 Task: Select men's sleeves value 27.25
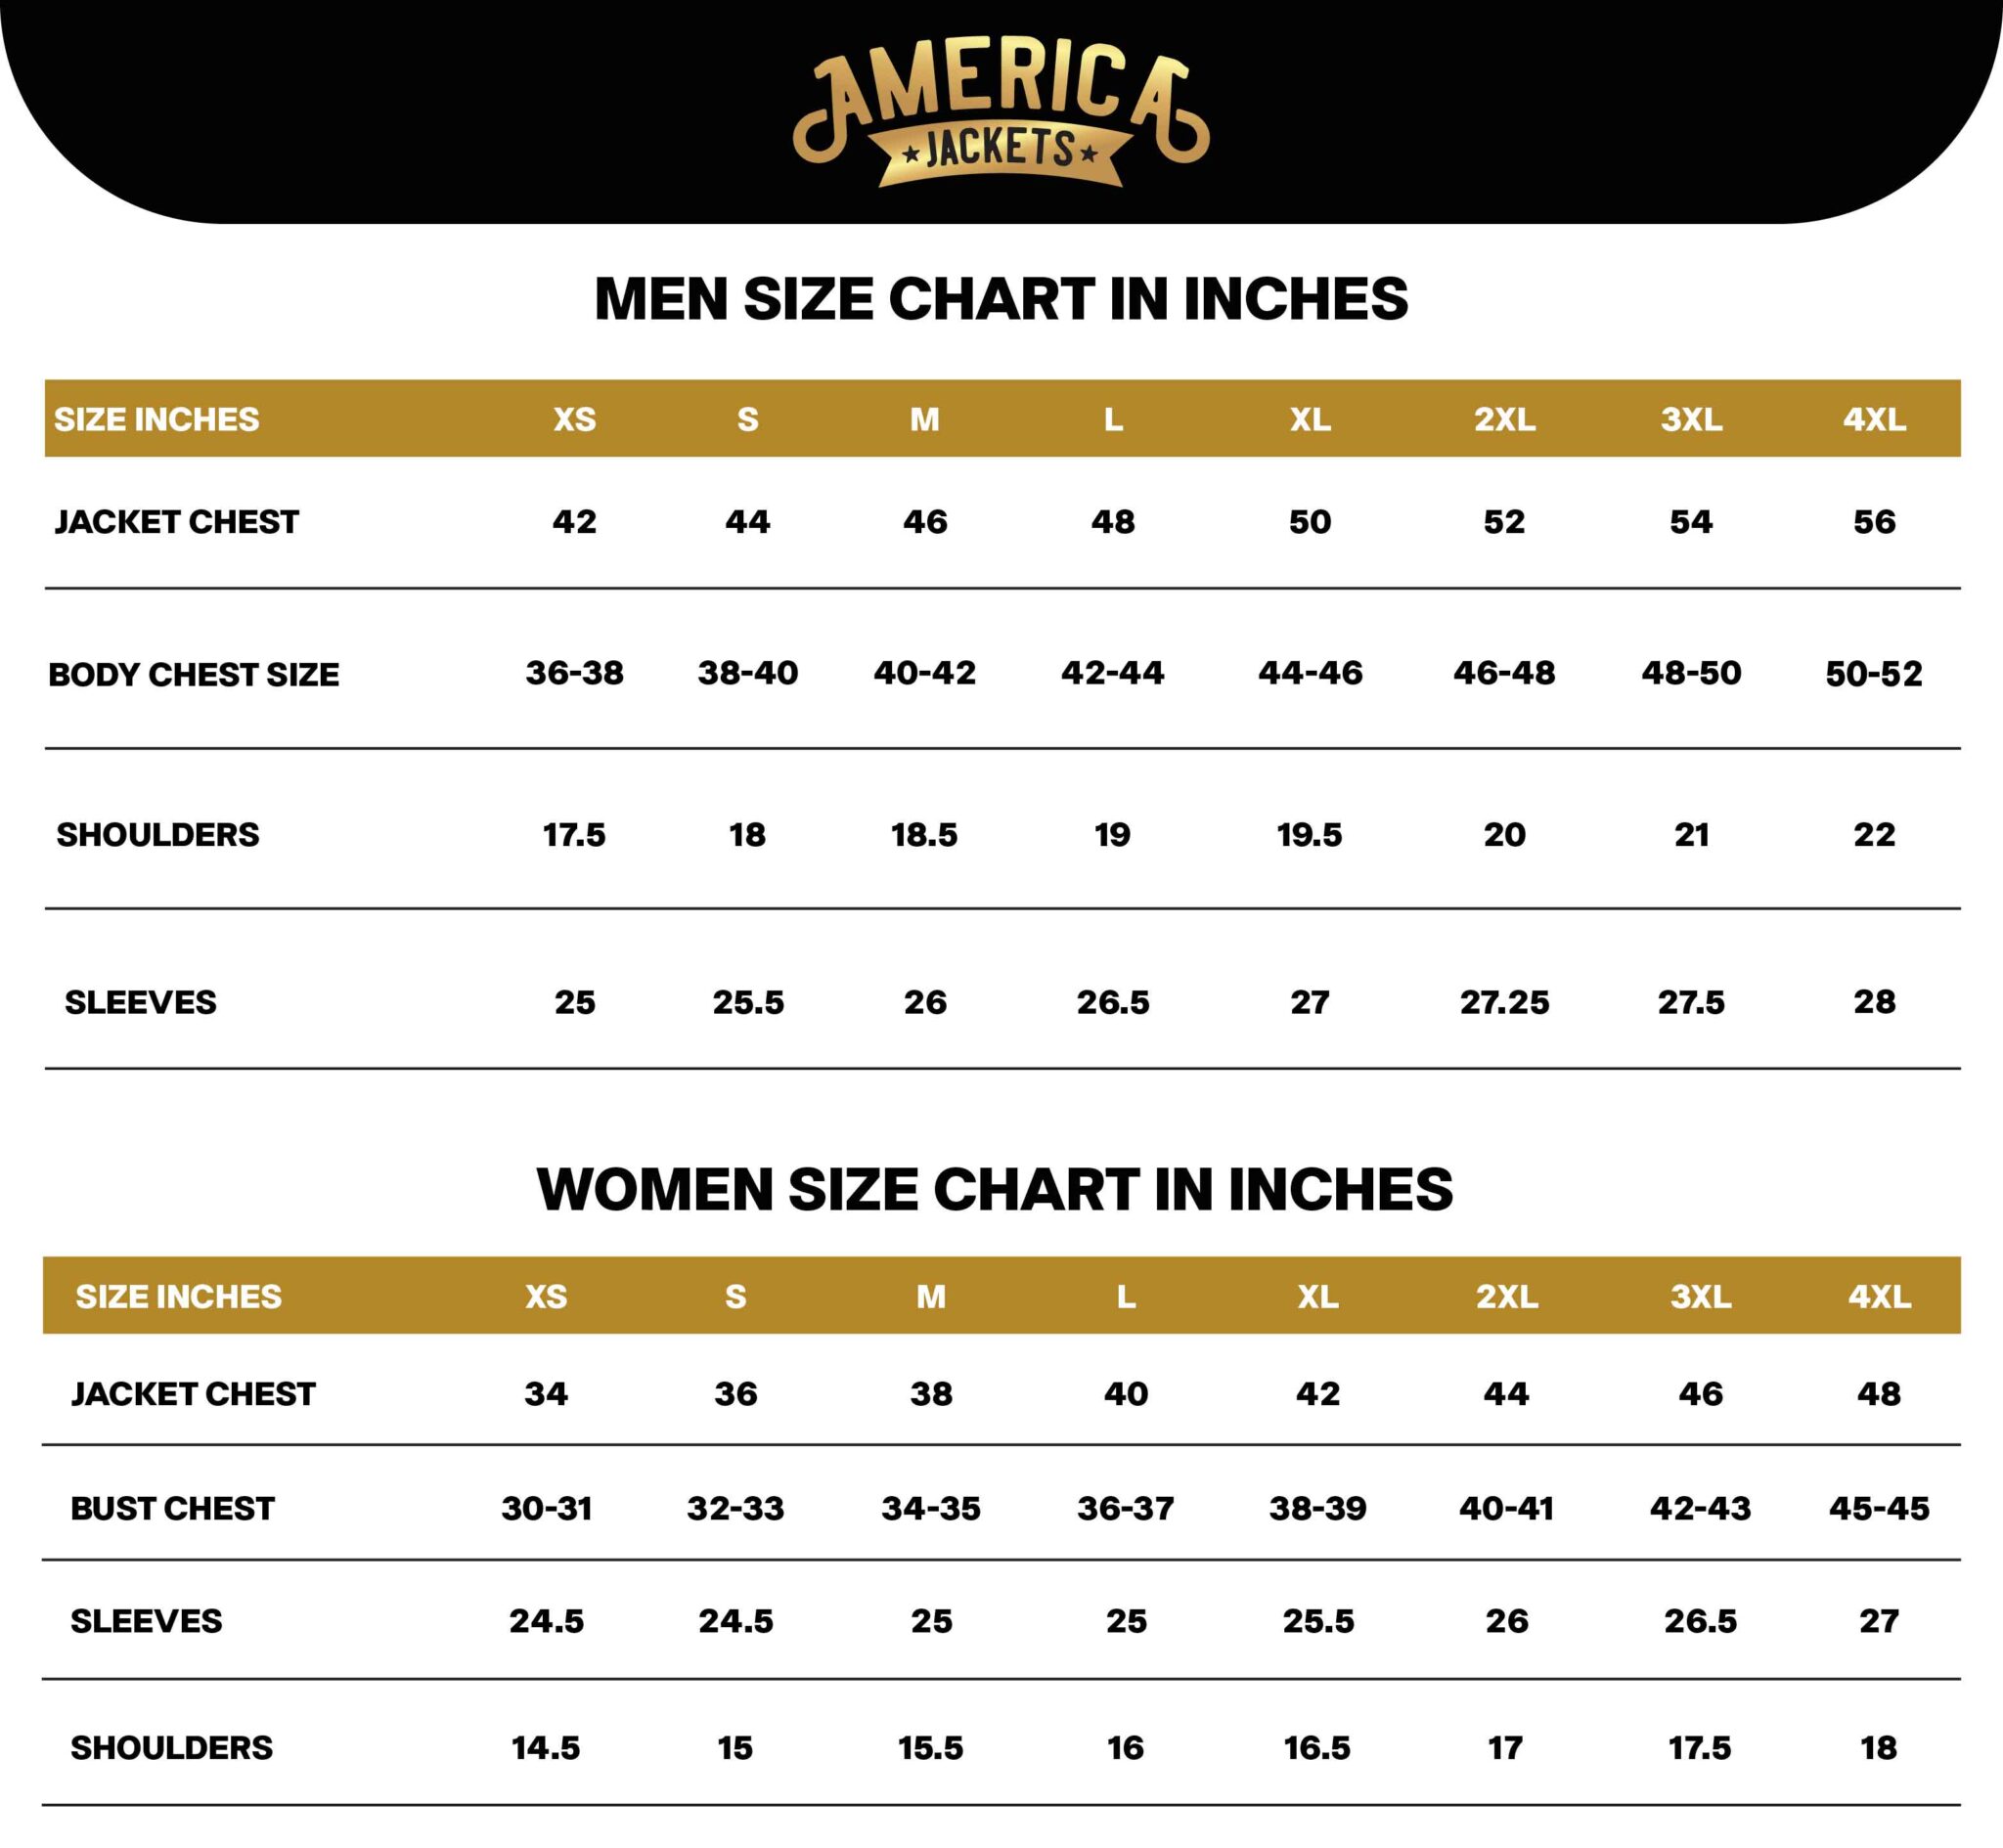(1504, 1001)
